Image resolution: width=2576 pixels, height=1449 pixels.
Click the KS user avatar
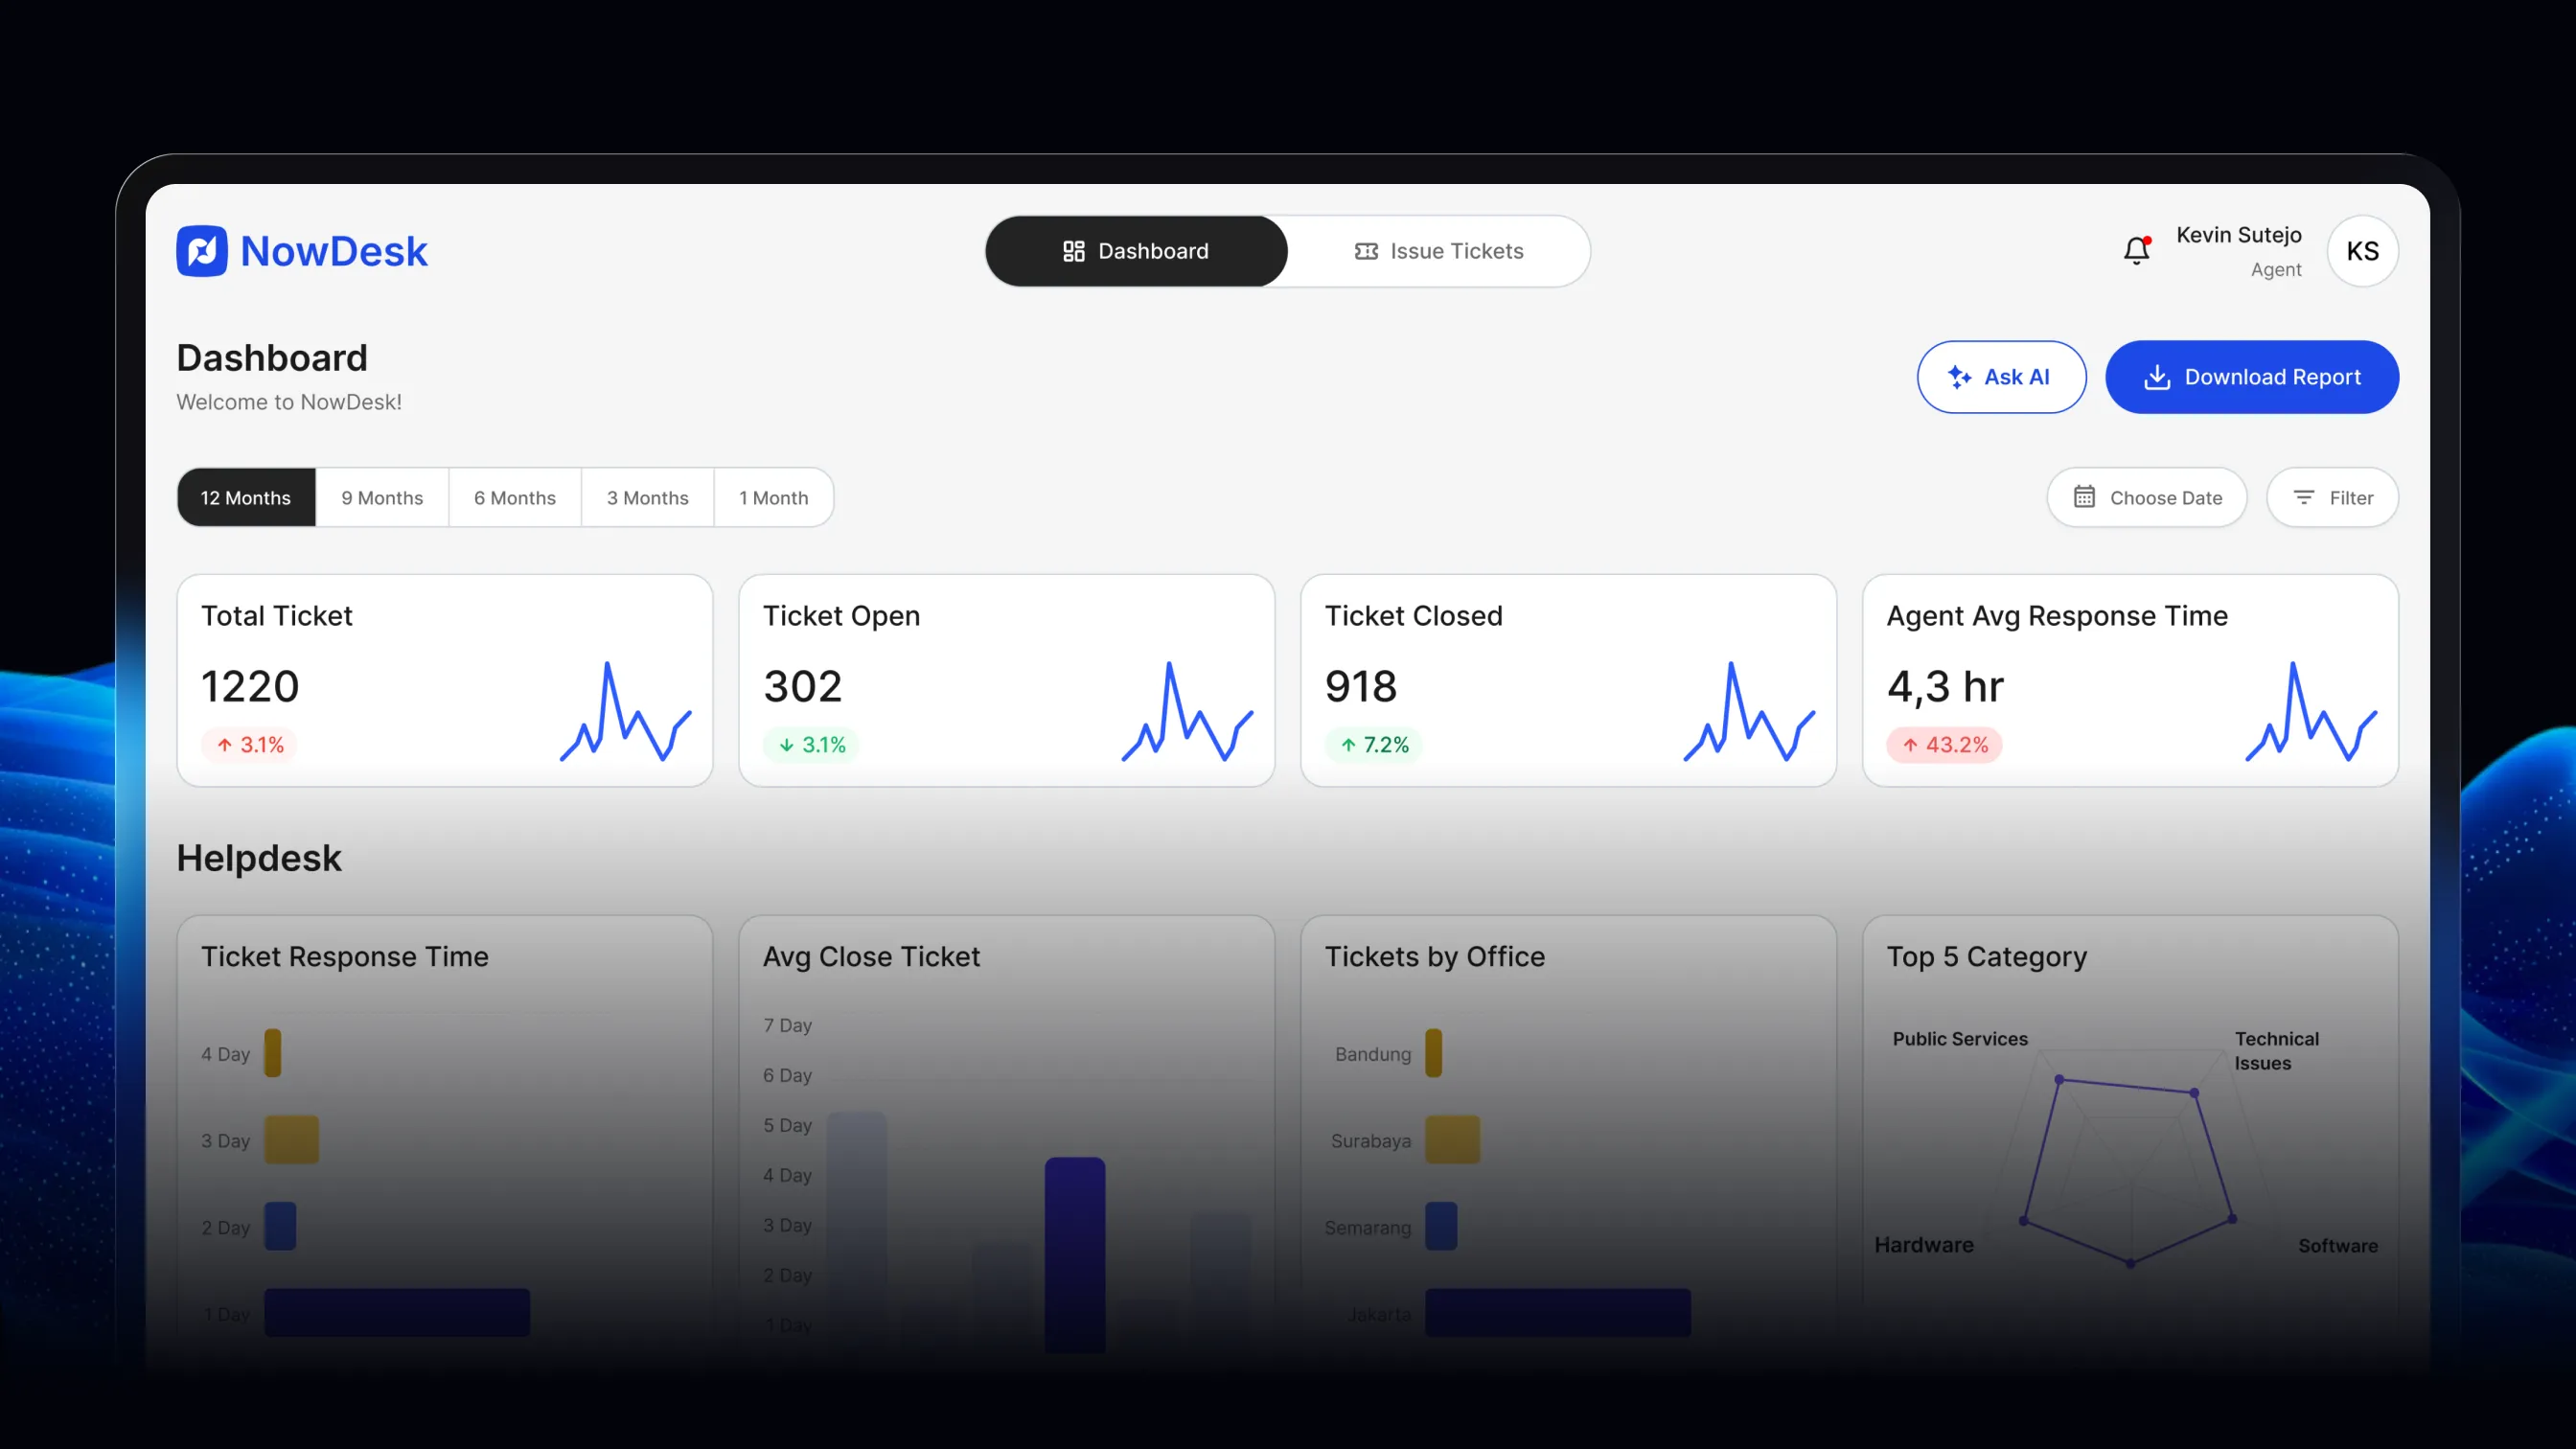(2362, 251)
